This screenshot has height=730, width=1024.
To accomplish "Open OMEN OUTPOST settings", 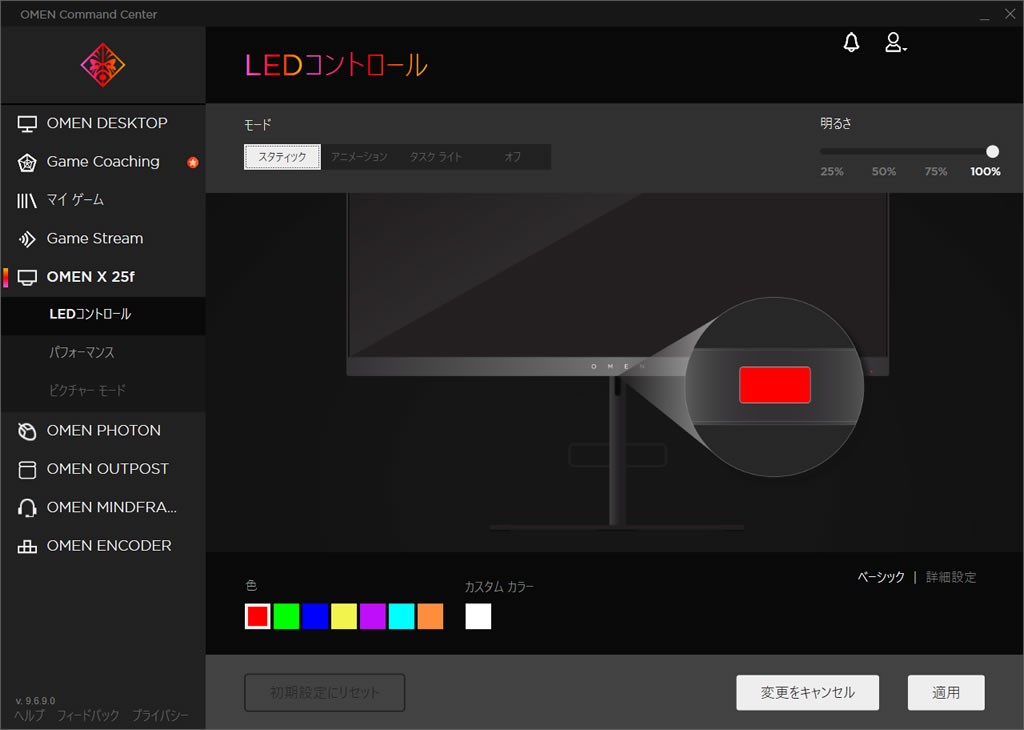I will click(x=107, y=469).
